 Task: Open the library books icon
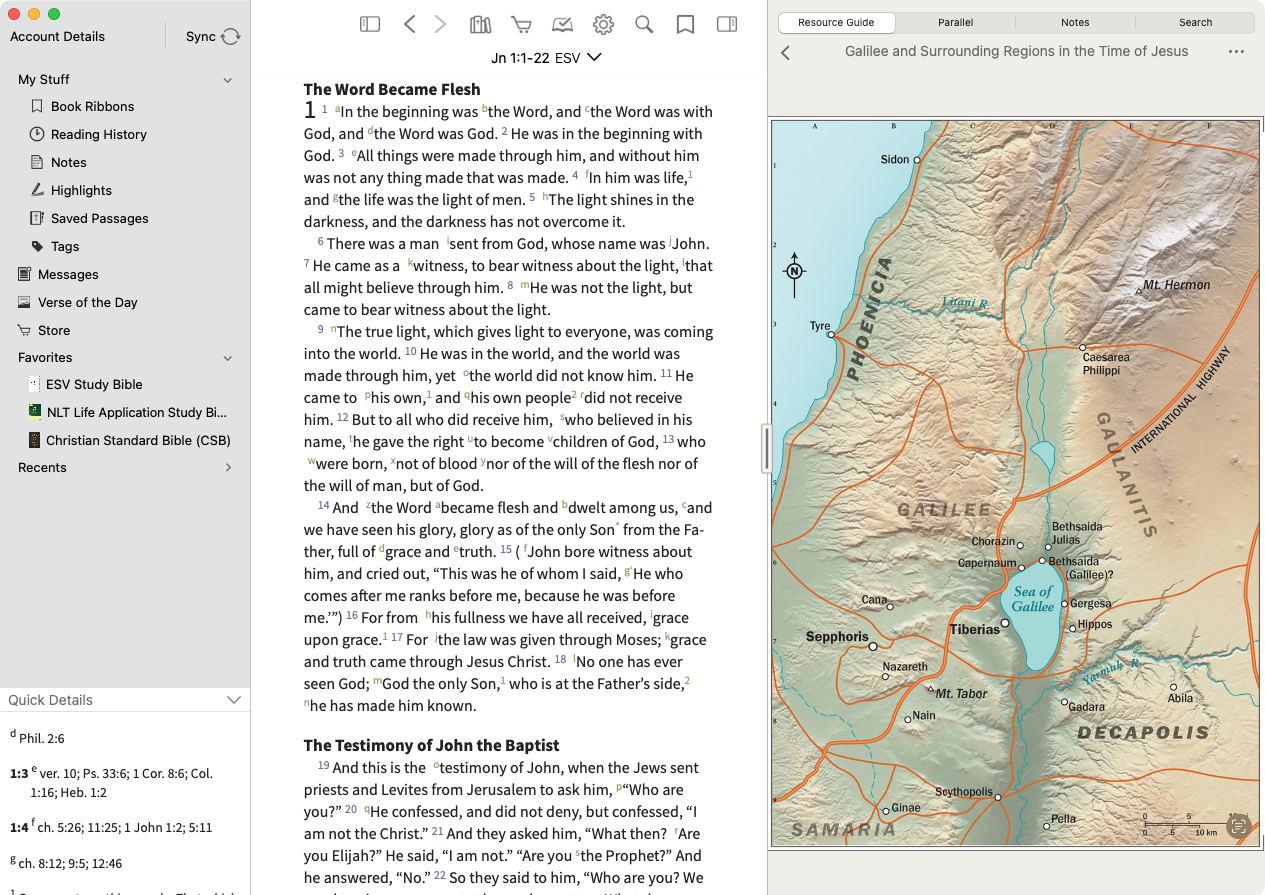point(481,24)
